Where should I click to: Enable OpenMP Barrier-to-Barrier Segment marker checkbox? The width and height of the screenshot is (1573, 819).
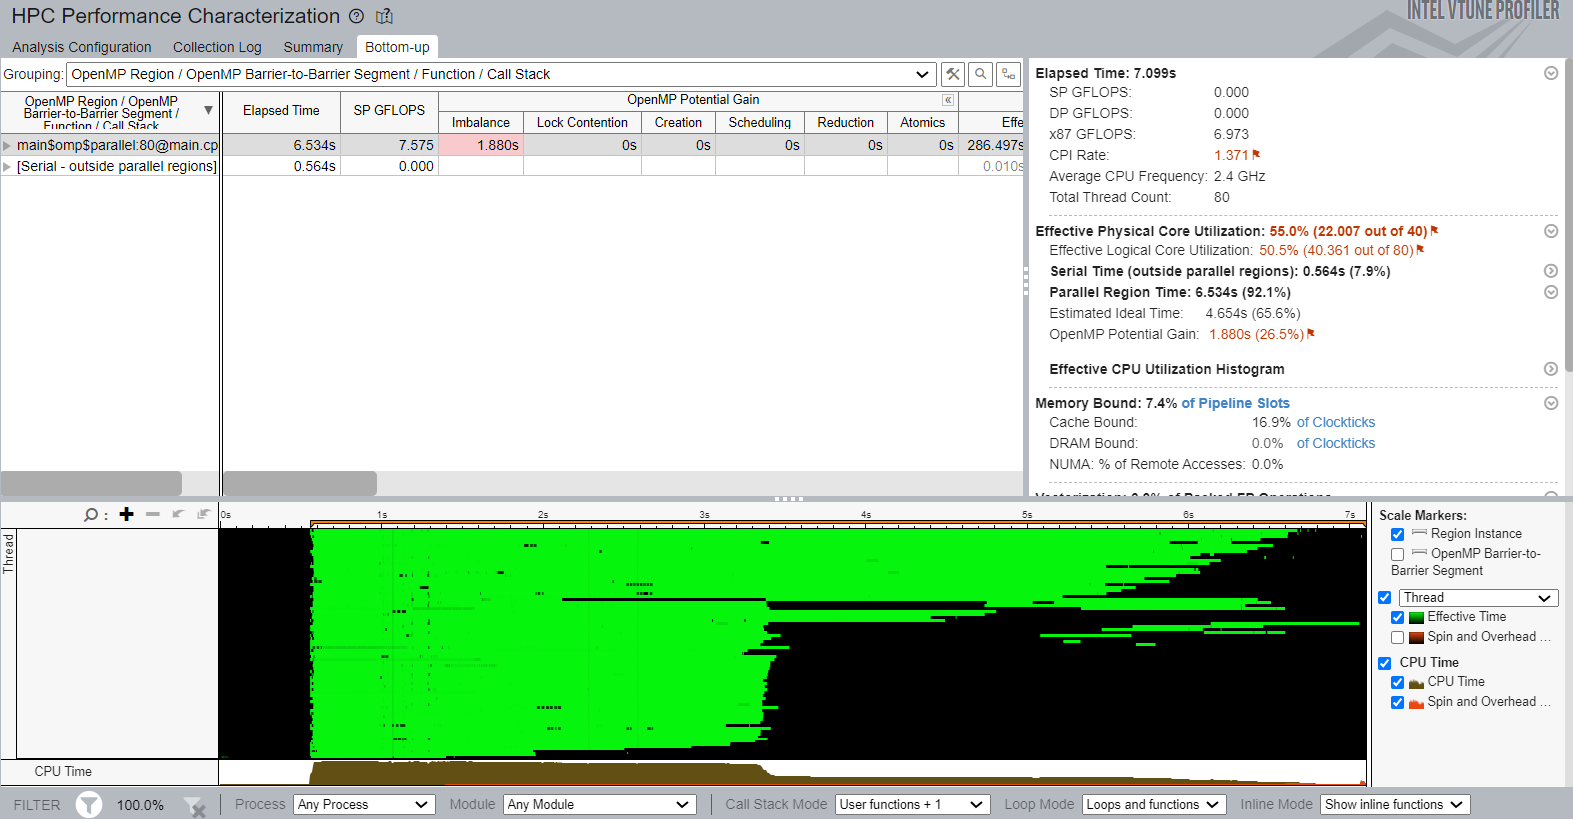tap(1397, 554)
